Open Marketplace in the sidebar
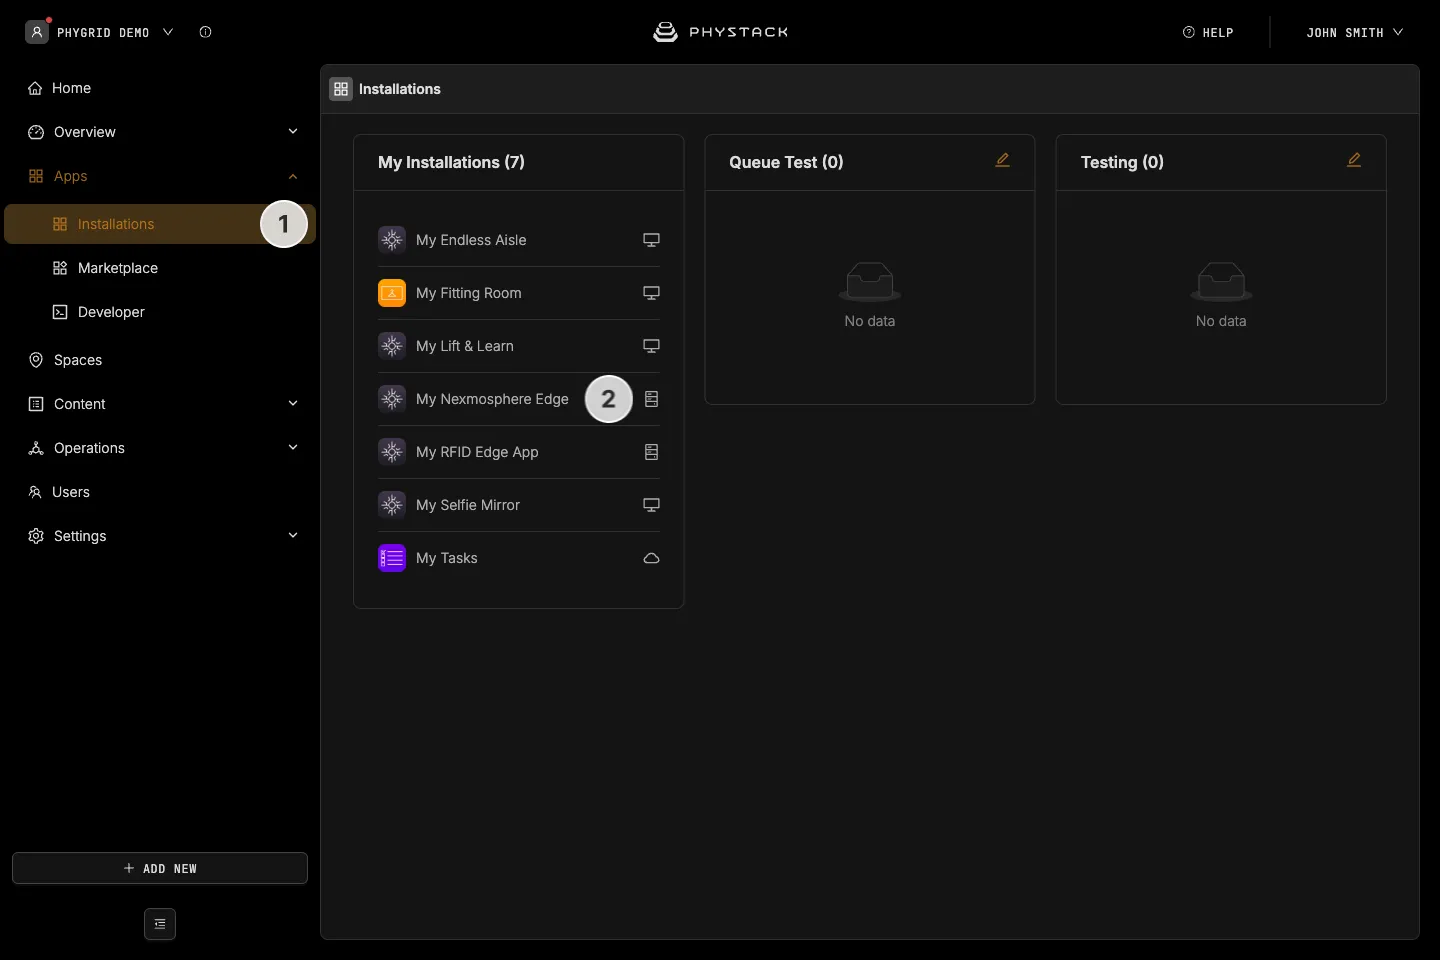 160,268
